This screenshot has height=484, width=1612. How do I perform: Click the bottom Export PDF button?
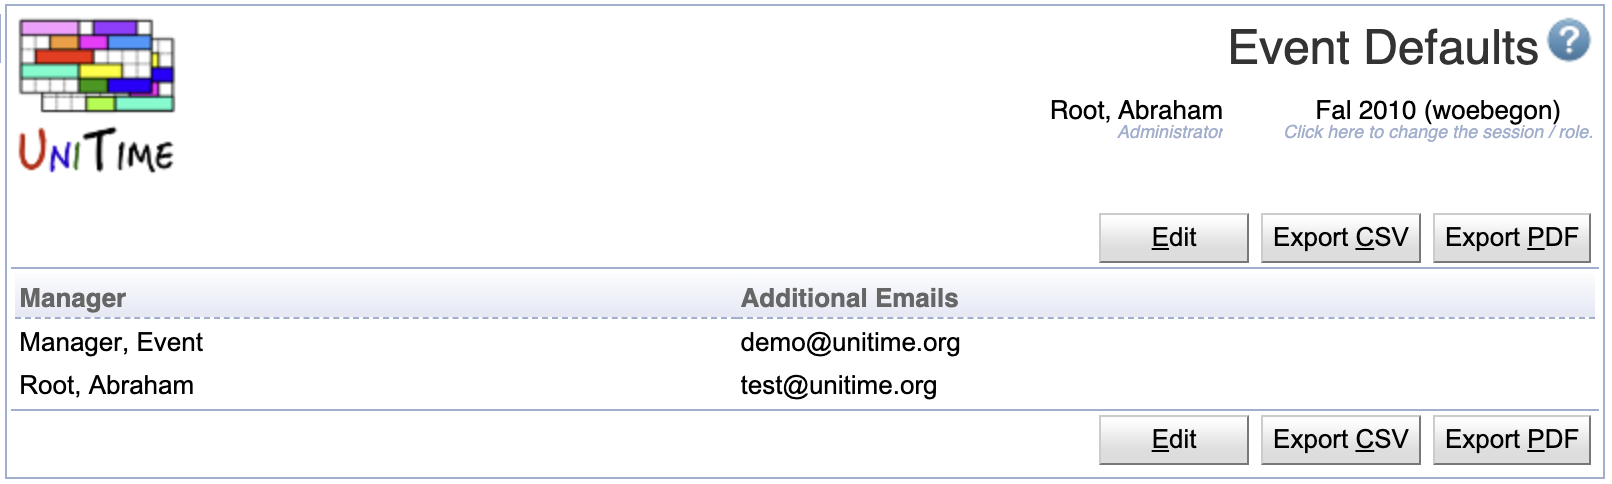1511,440
